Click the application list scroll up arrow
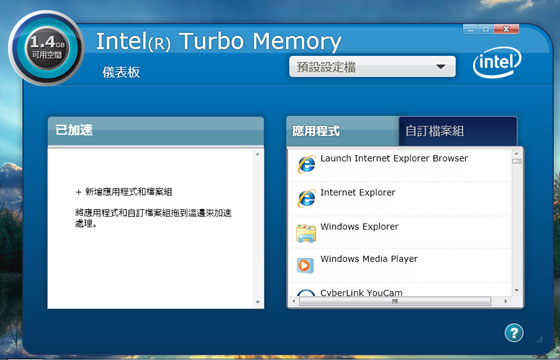 517,153
